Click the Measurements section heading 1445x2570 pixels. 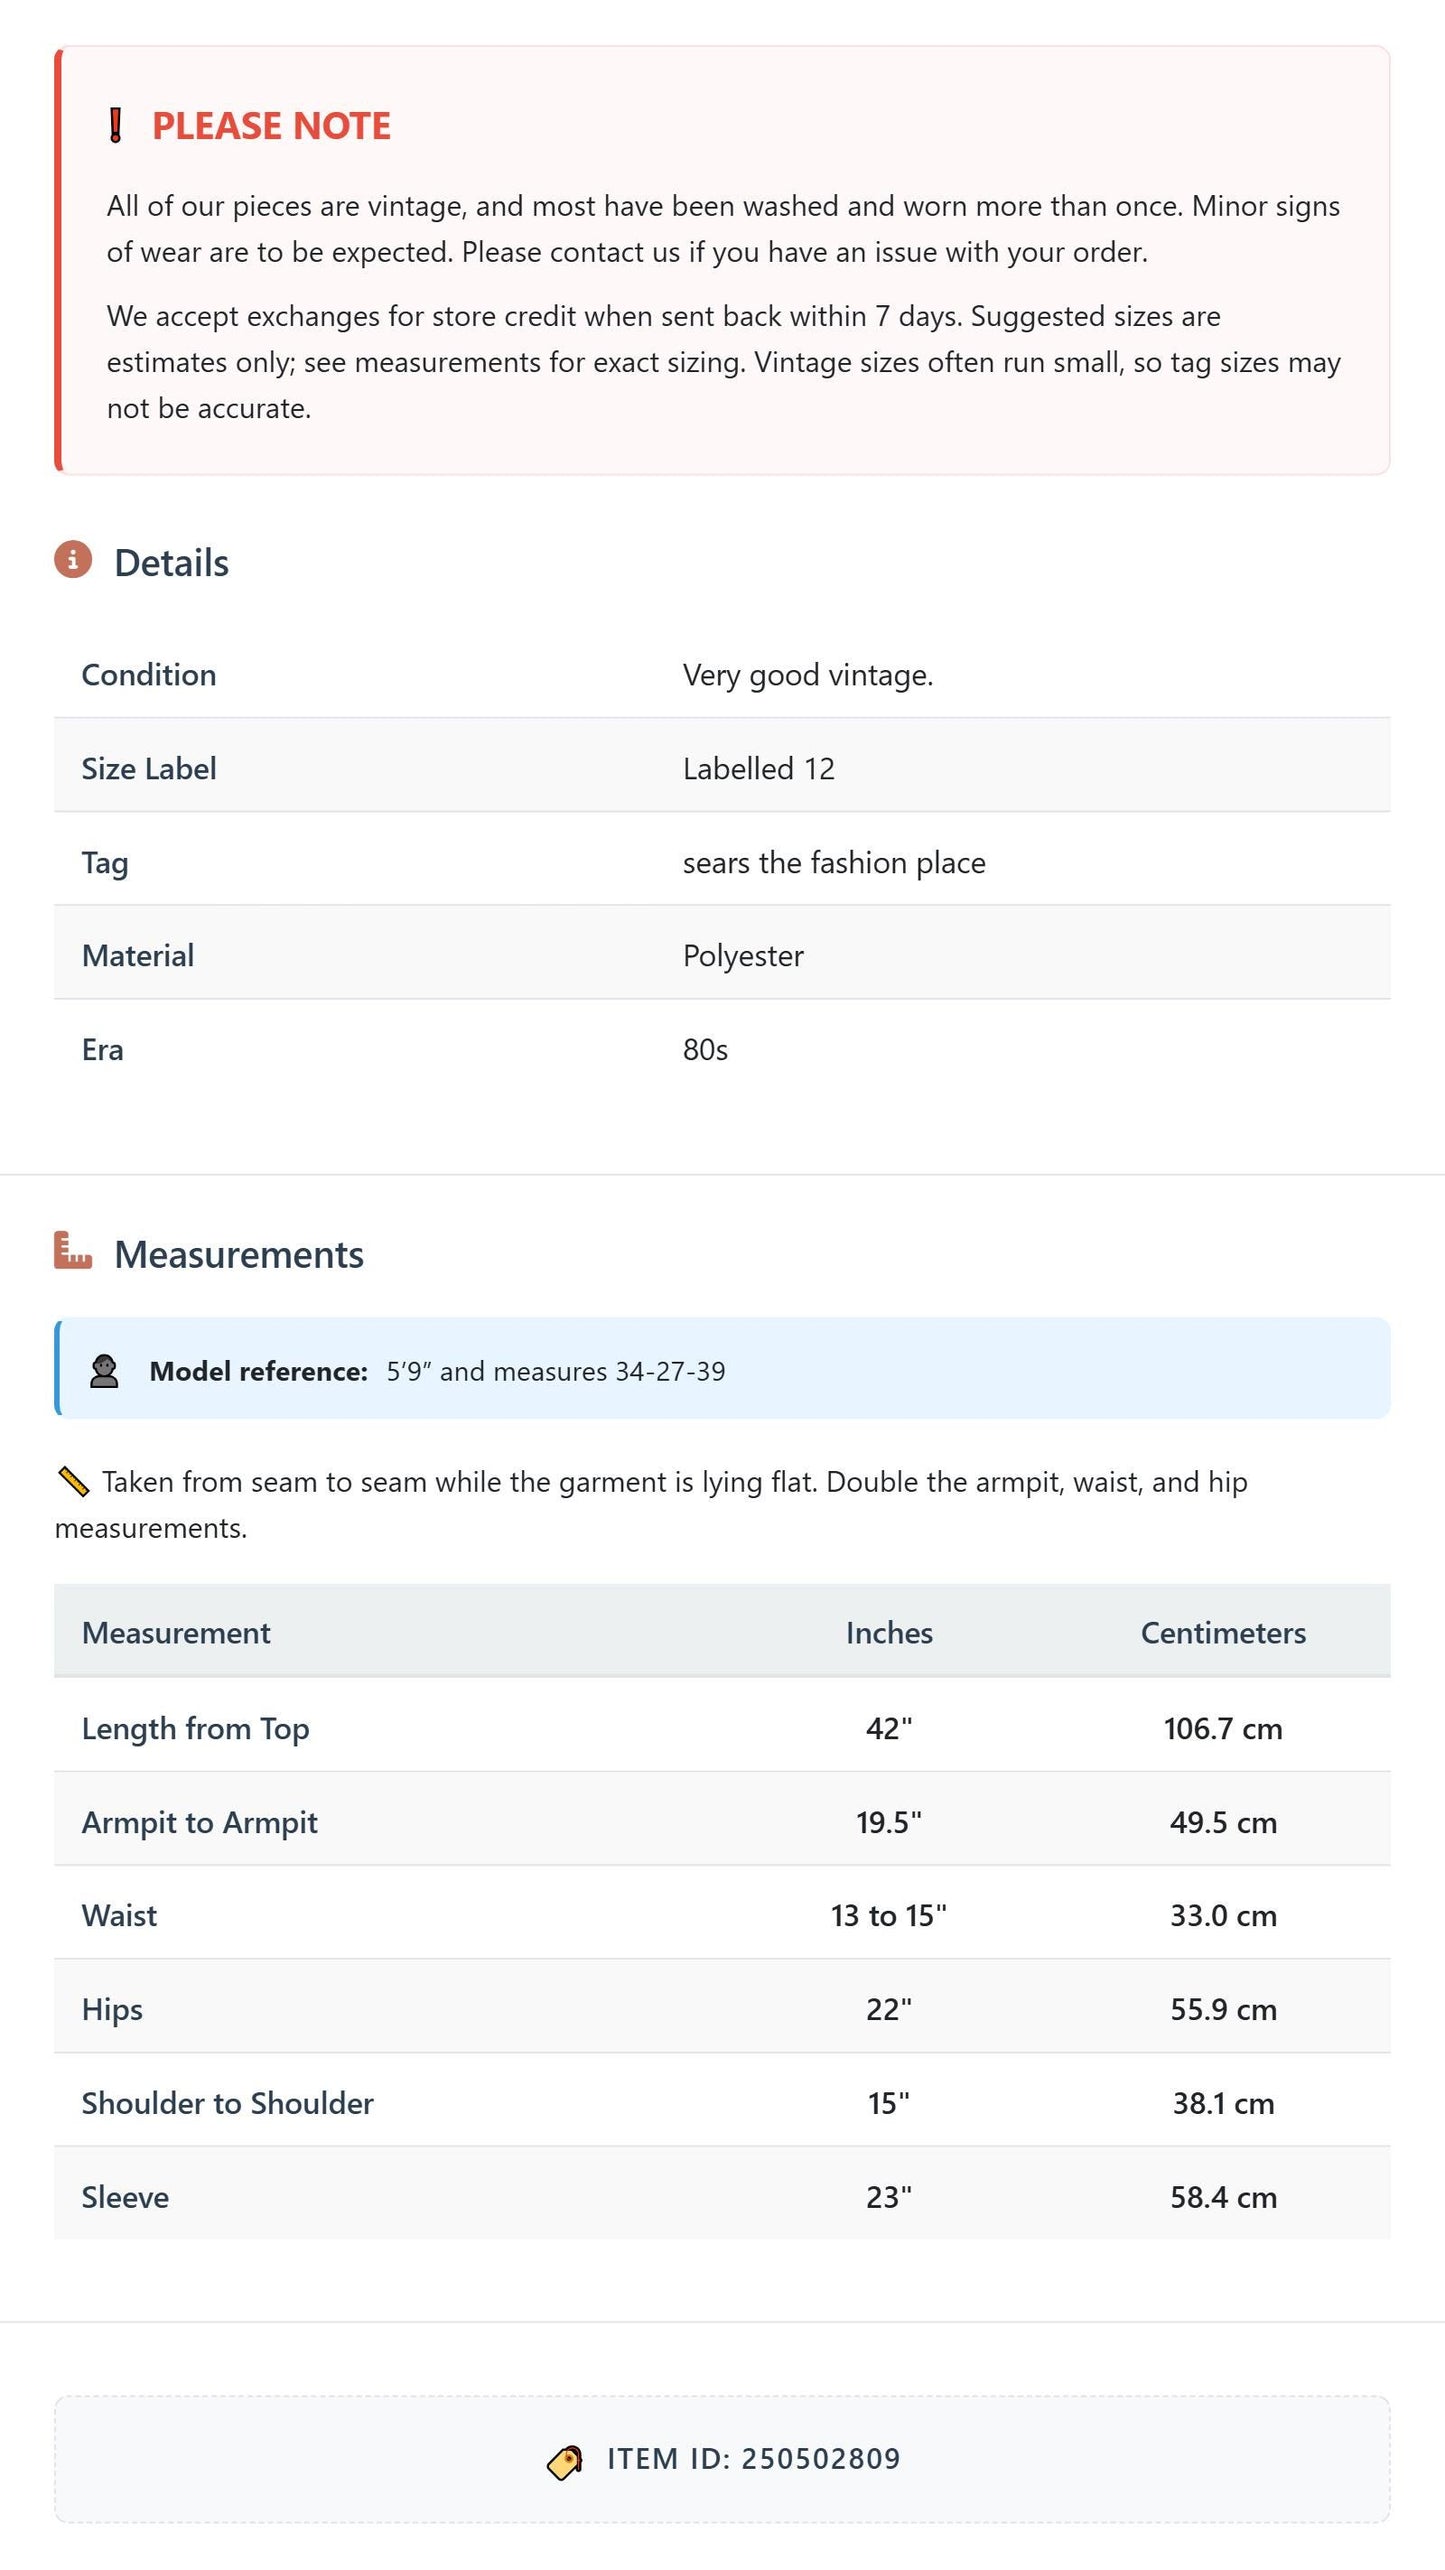tap(239, 1254)
